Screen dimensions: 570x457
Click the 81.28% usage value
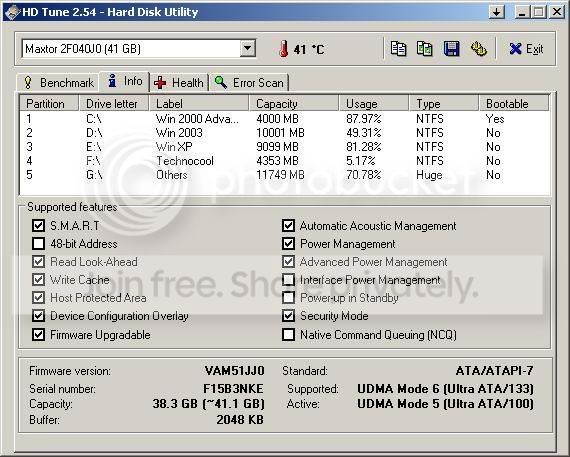[x=364, y=147]
